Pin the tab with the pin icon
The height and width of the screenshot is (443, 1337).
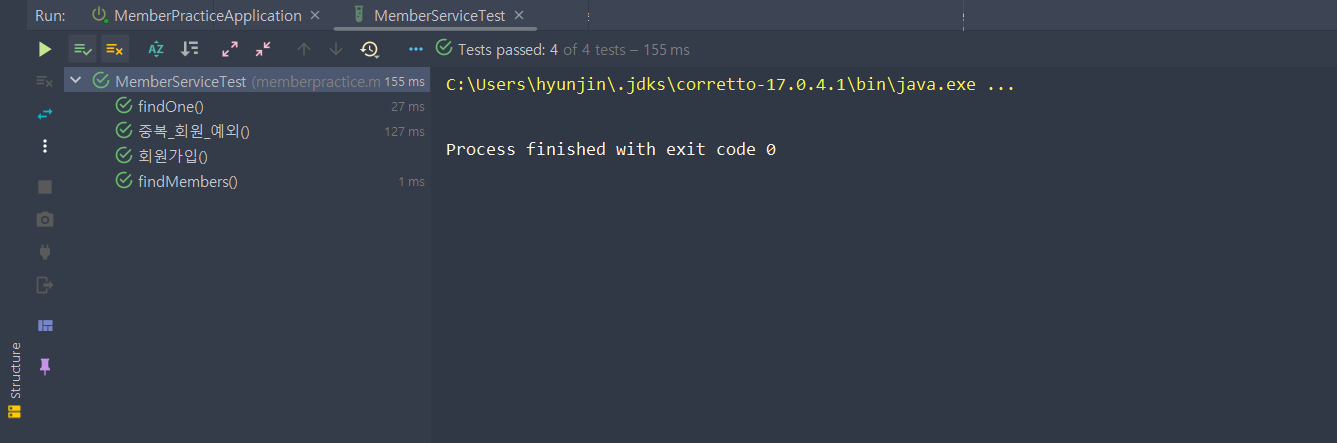pos(44,367)
